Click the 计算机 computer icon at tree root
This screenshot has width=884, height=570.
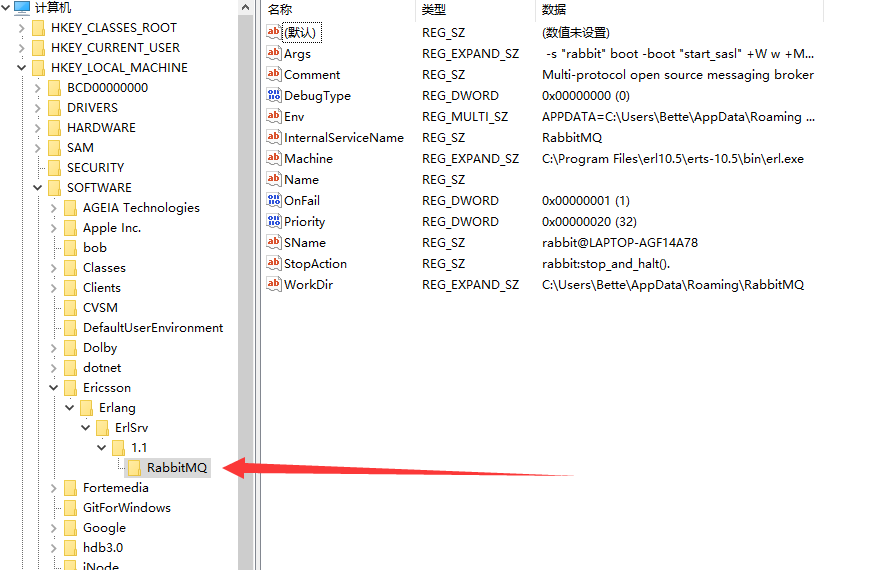point(22,7)
